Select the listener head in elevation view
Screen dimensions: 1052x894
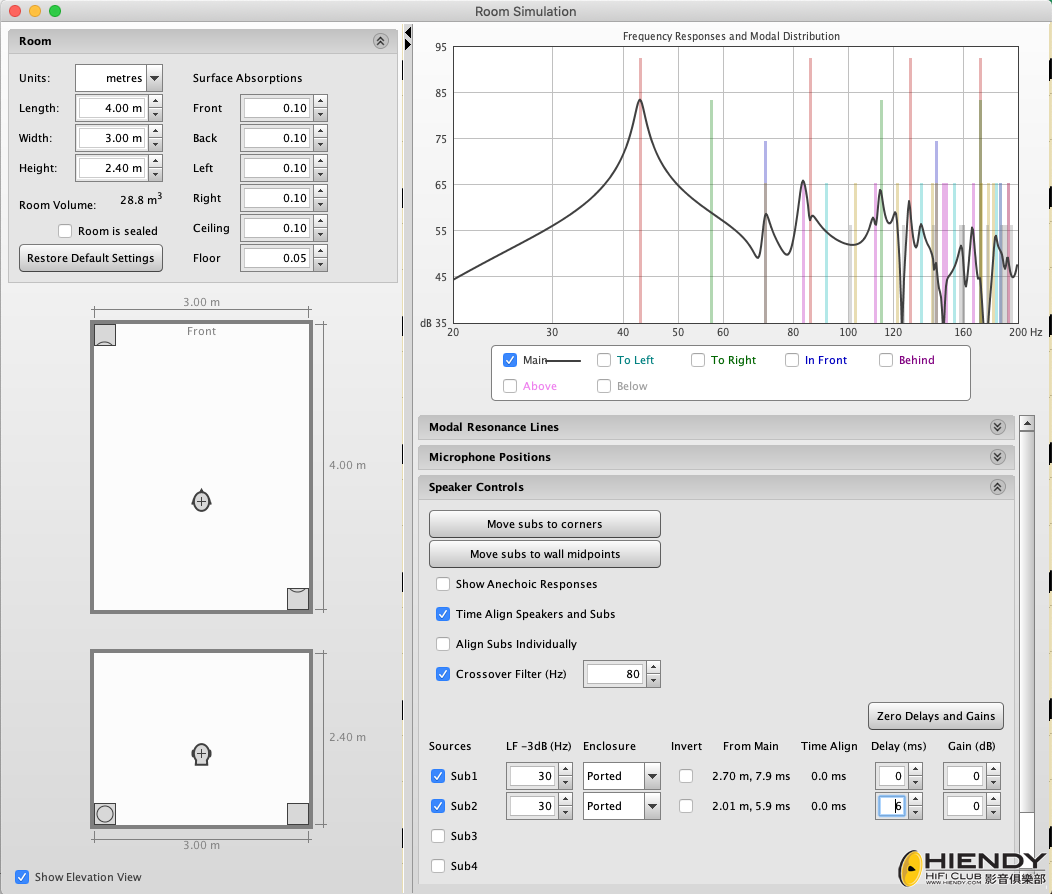201,755
